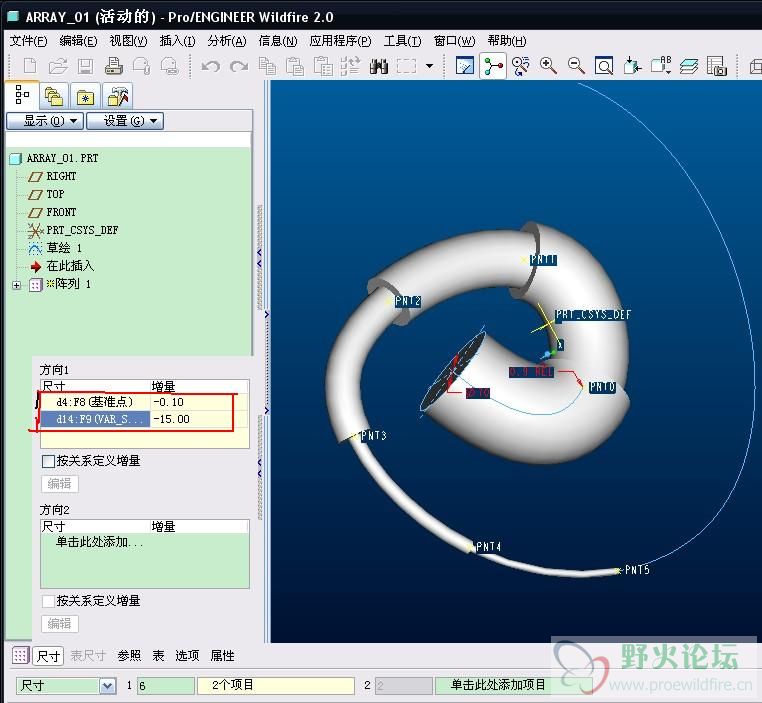This screenshot has height=703, width=762.
Task: Click the Orient mode icon
Action: tap(520, 66)
